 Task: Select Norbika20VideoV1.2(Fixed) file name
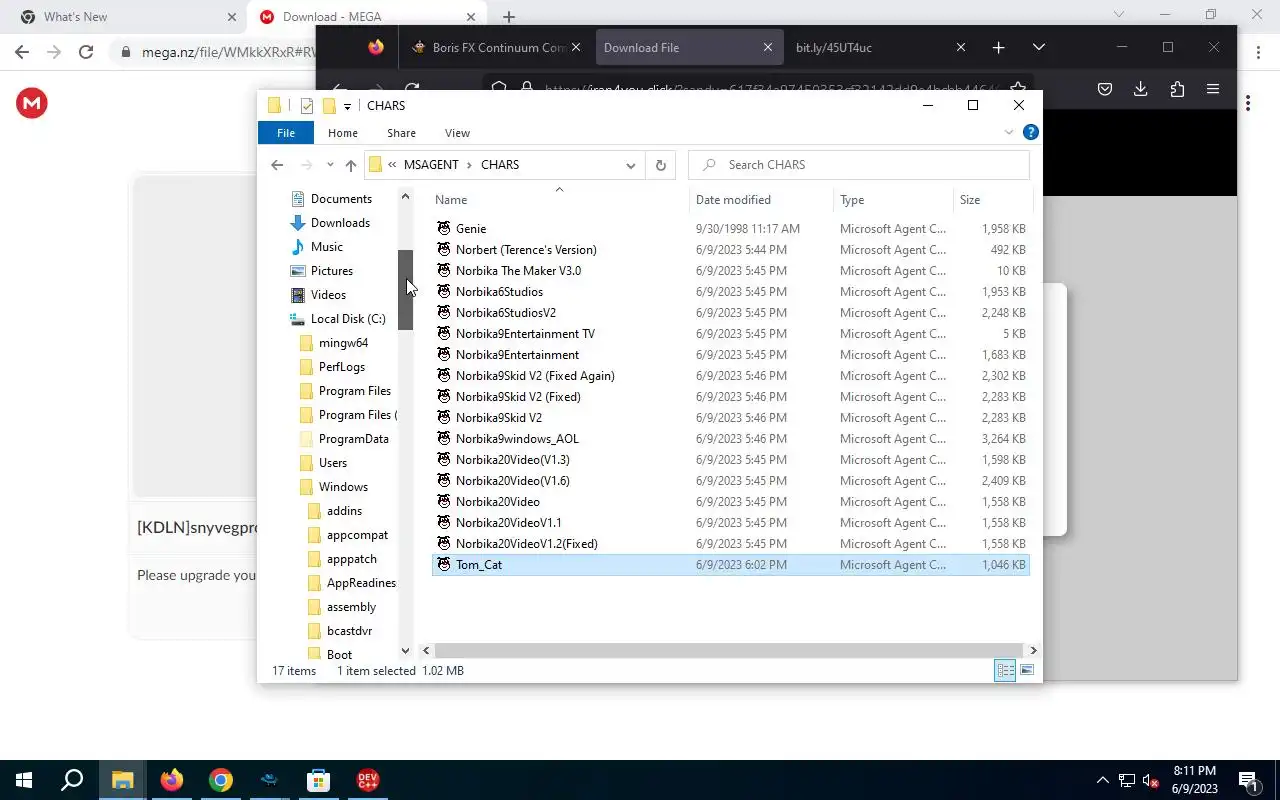pos(526,544)
